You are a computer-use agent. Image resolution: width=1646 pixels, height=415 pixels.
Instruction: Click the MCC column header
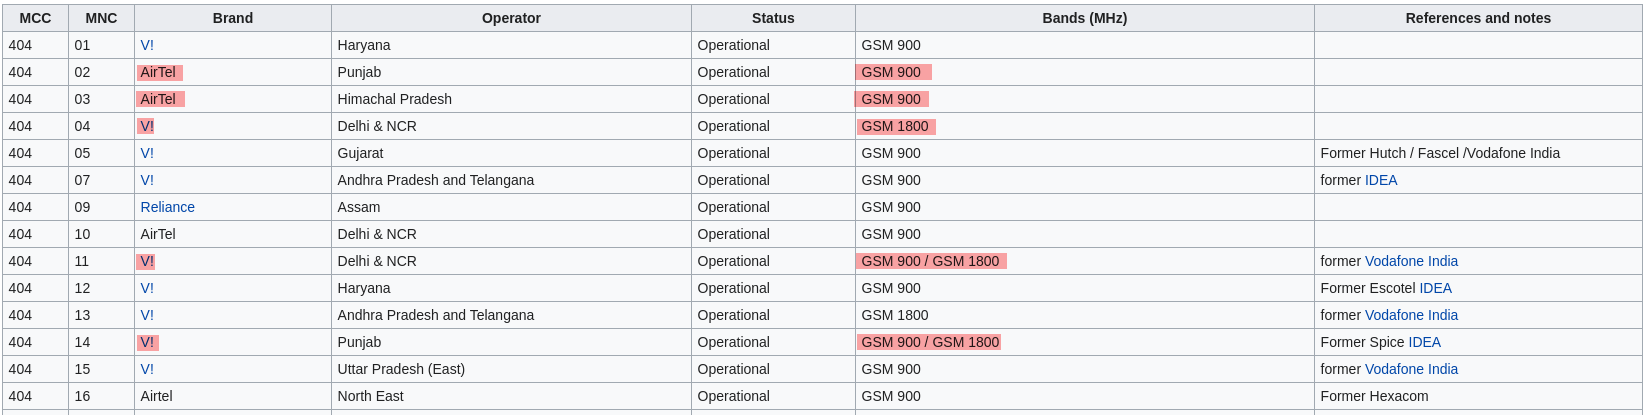tap(35, 18)
